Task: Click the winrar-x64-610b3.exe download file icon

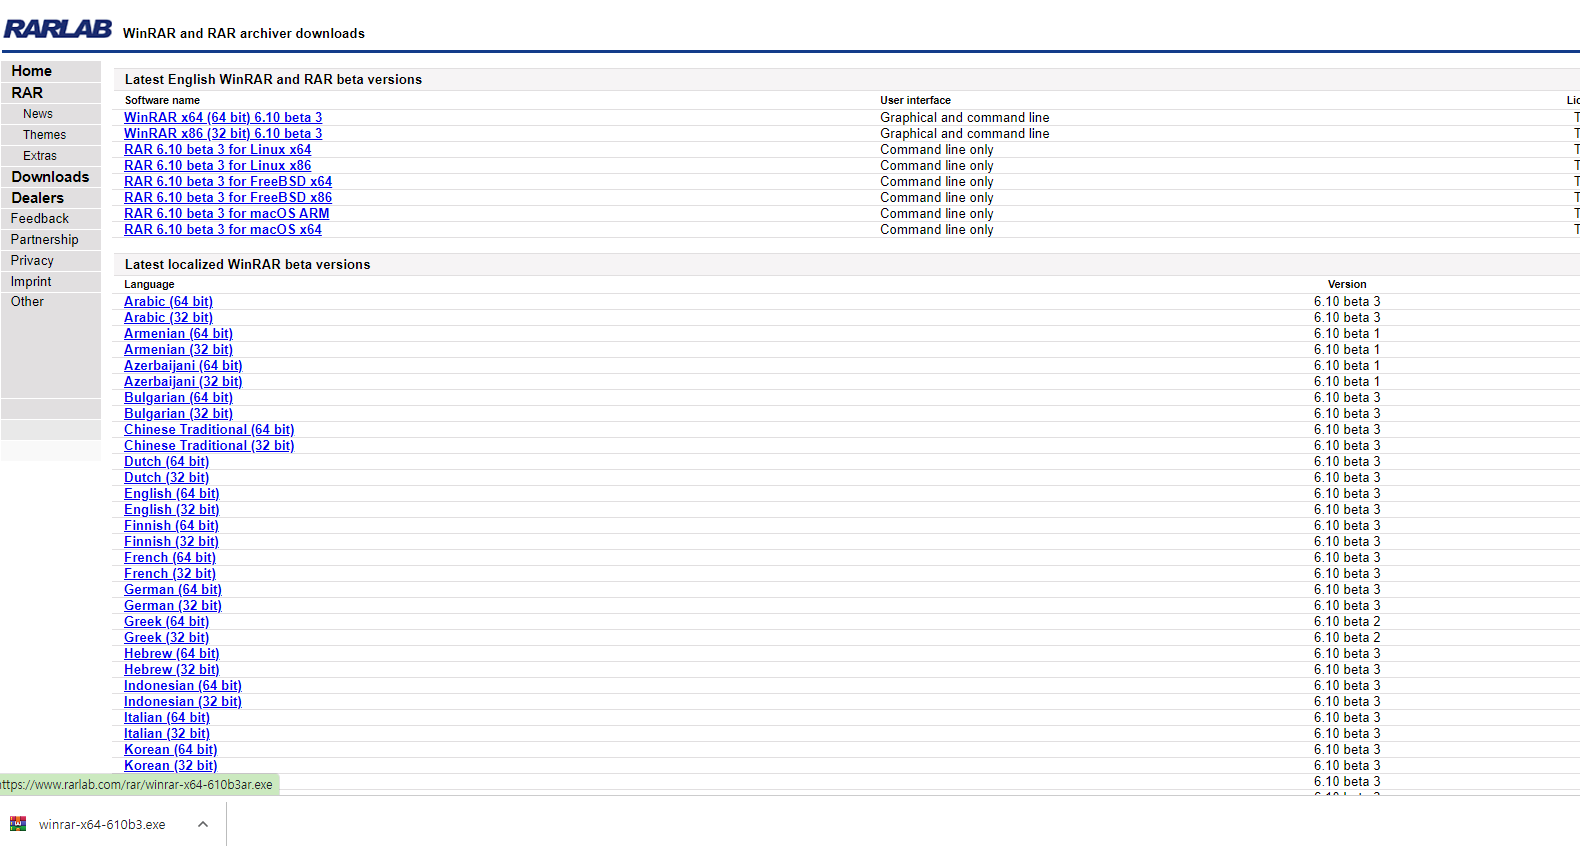Action: [18, 824]
